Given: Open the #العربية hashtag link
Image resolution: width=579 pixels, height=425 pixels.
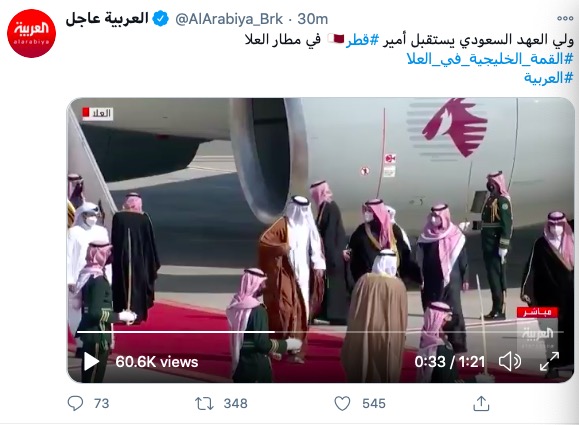Looking at the screenshot, I should coord(549,78).
